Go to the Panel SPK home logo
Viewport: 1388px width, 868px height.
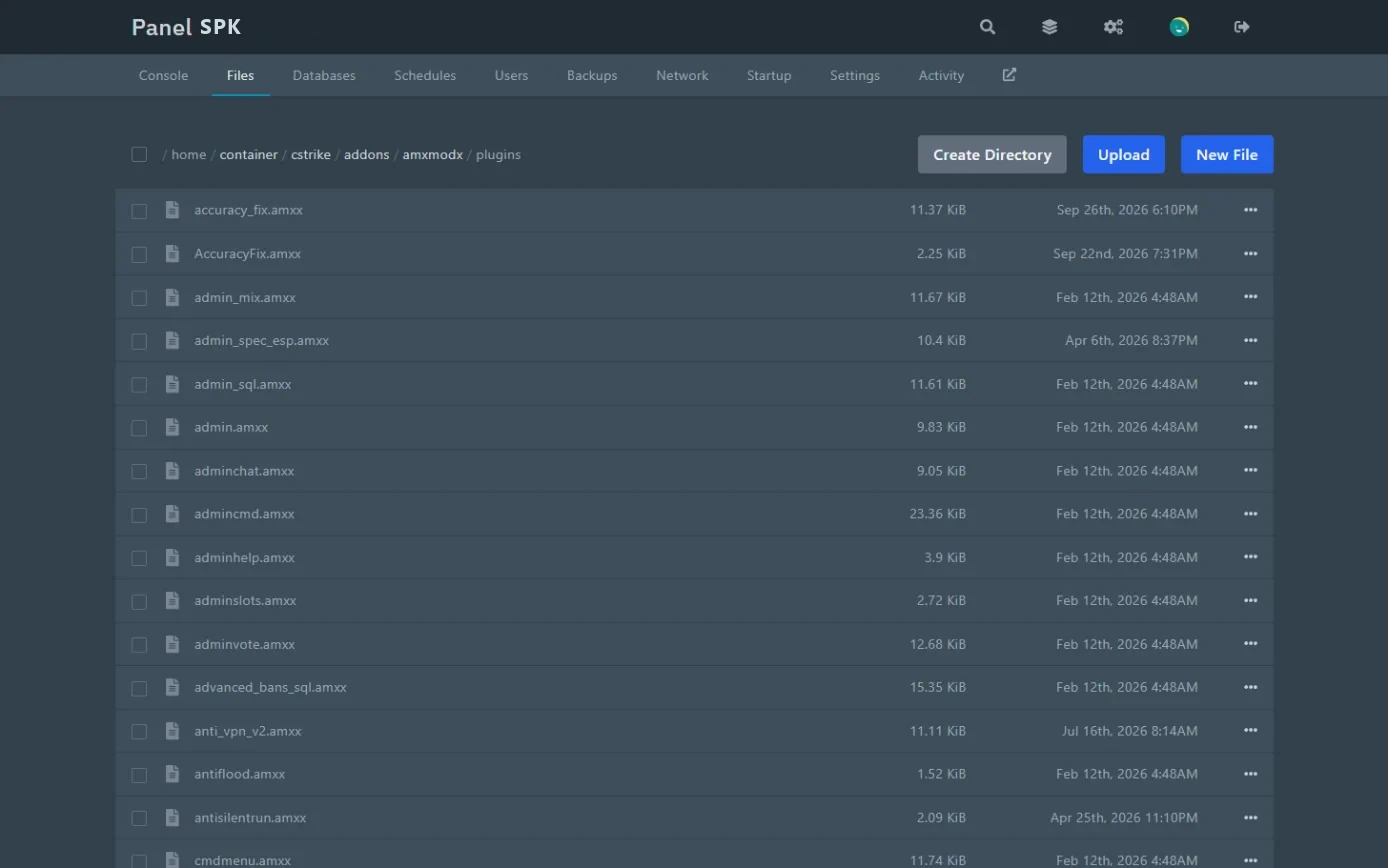186,27
